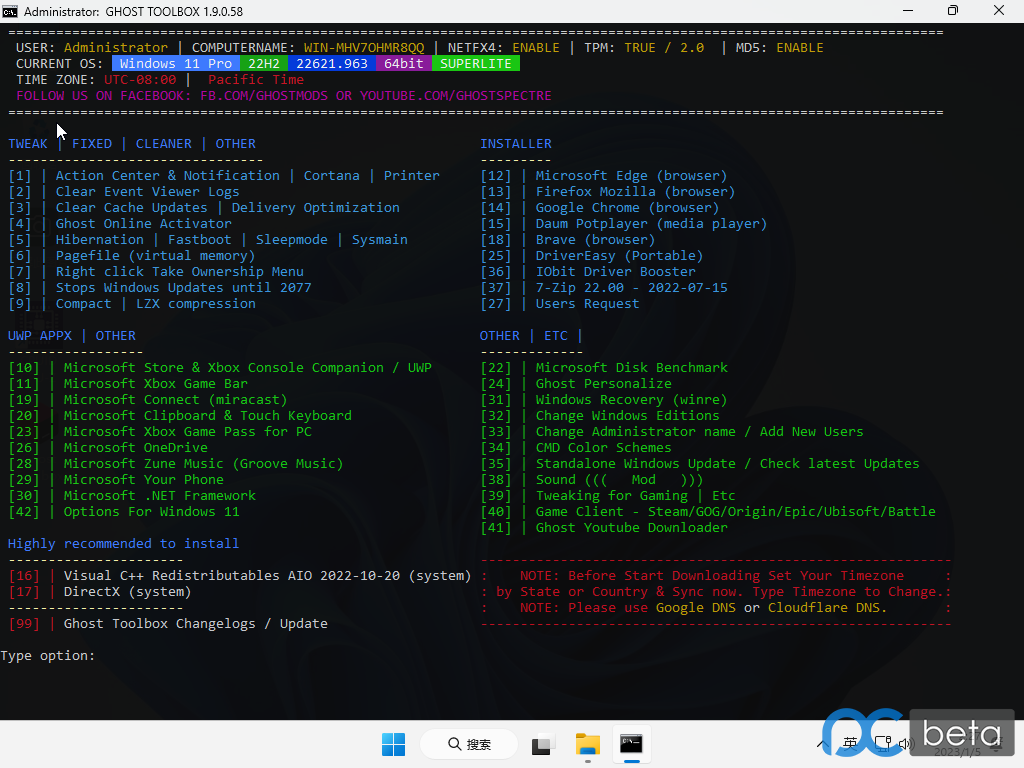Open the Windows Start menu
This screenshot has width=1024, height=768.
click(393, 744)
